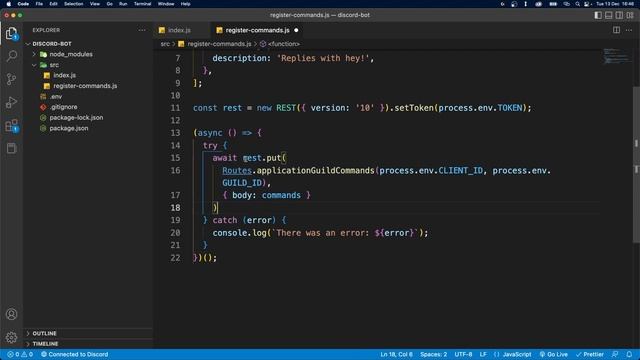640x360 pixels.
Task: Click the <function> breadcrumb segment
Action: pos(284,44)
